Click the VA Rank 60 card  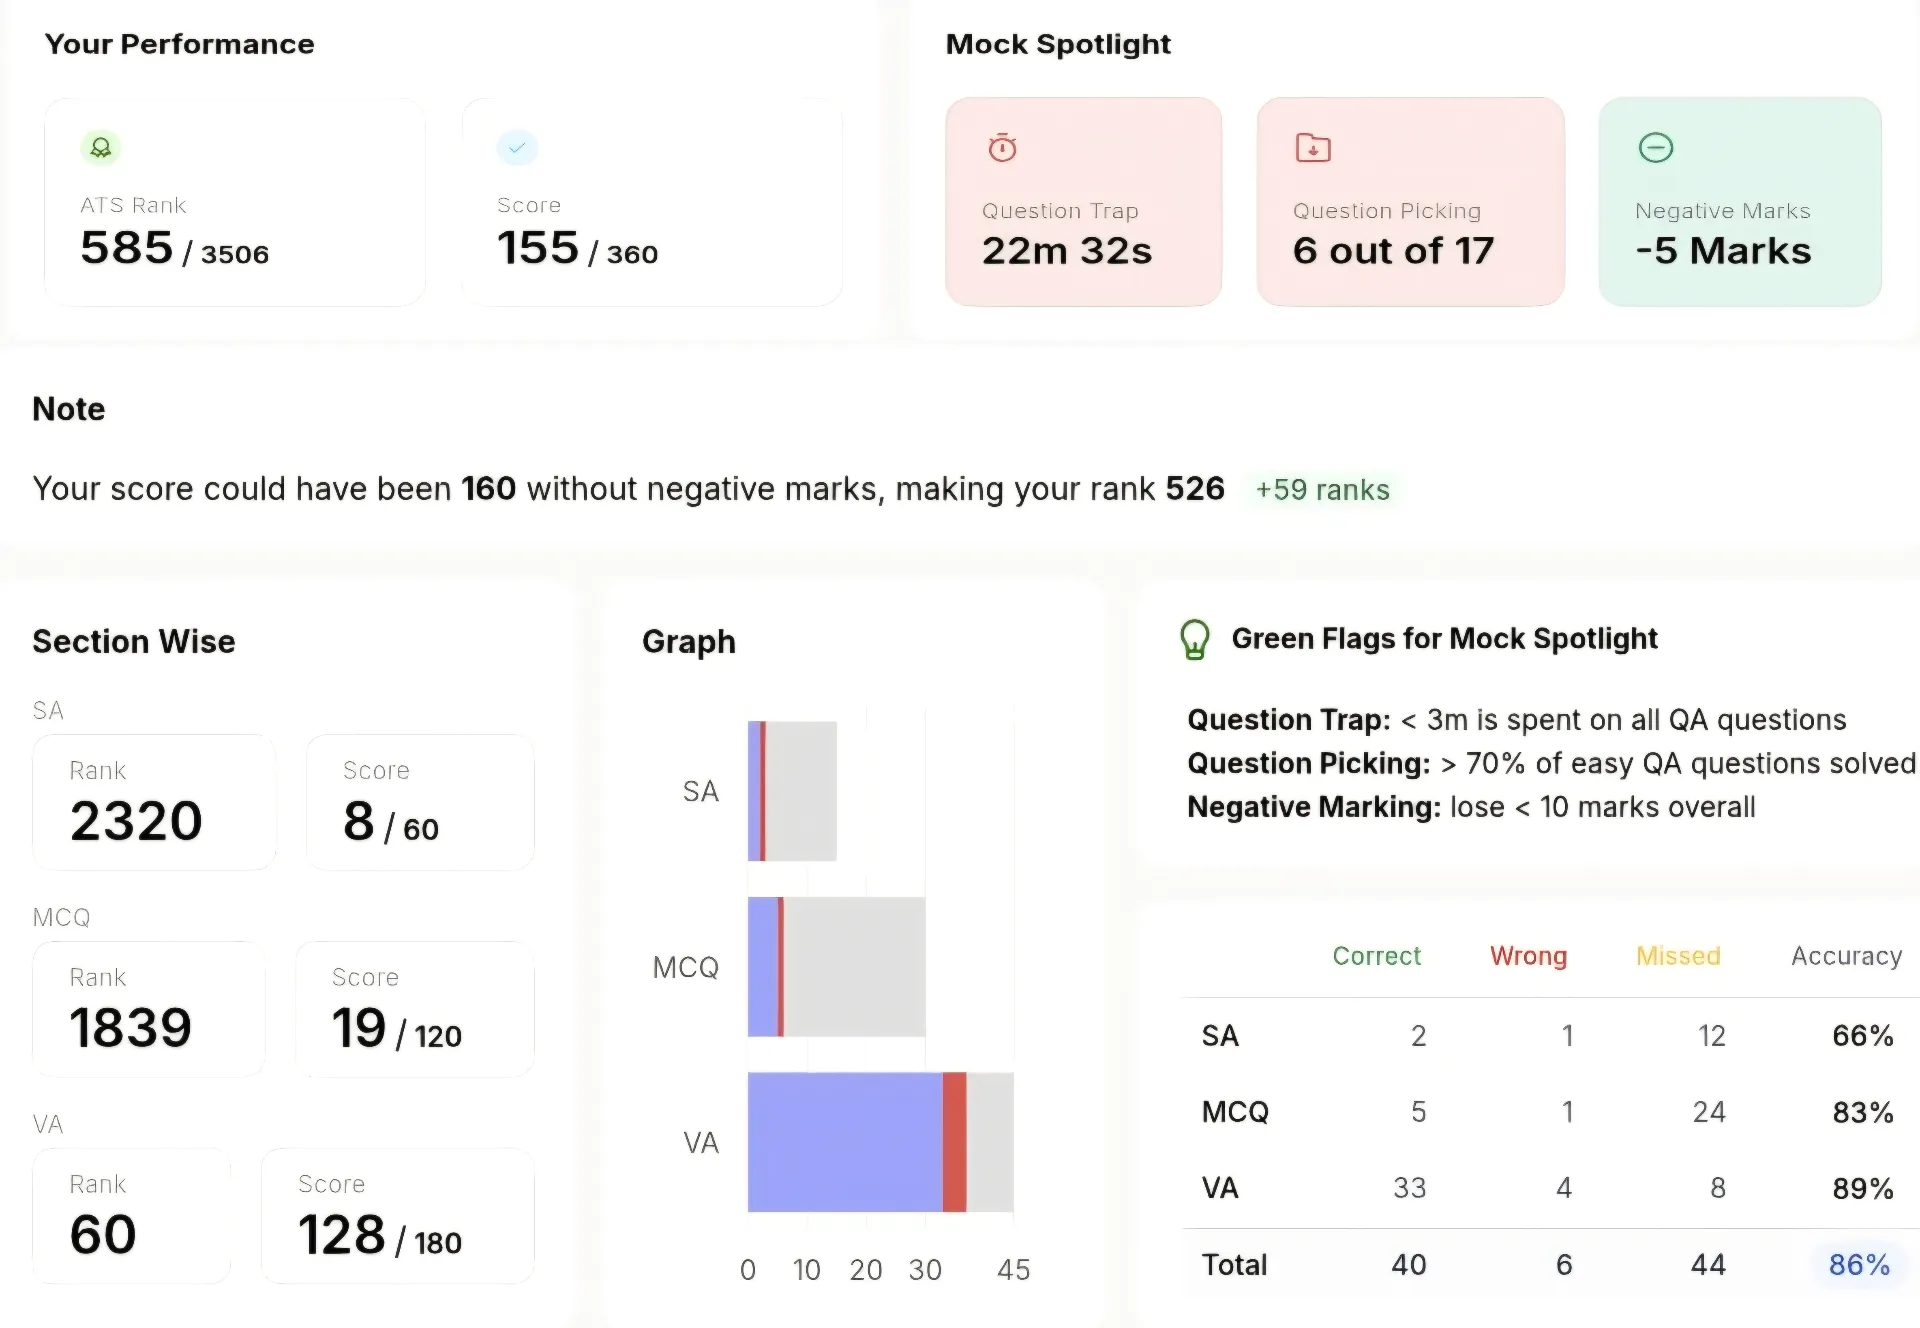[132, 1216]
